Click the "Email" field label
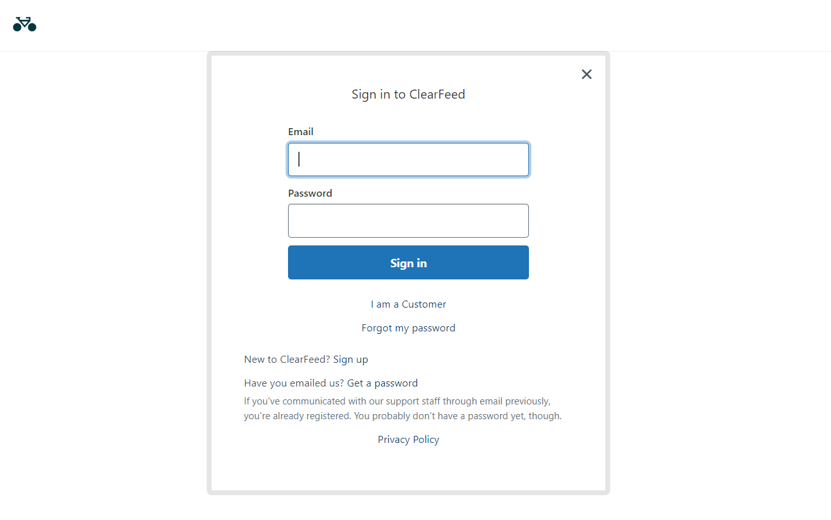 301,132
